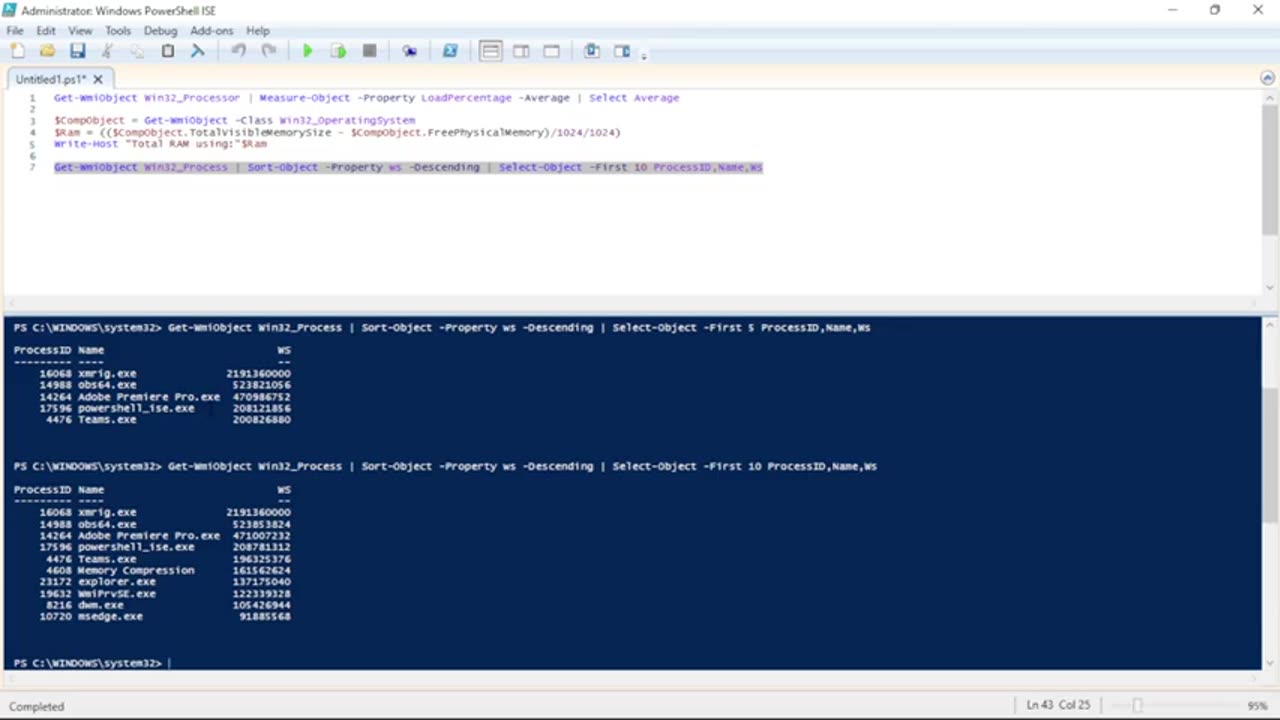Open New Remote PowerShell Tab icon
Viewport: 1280px width, 720px height.
tap(409, 51)
